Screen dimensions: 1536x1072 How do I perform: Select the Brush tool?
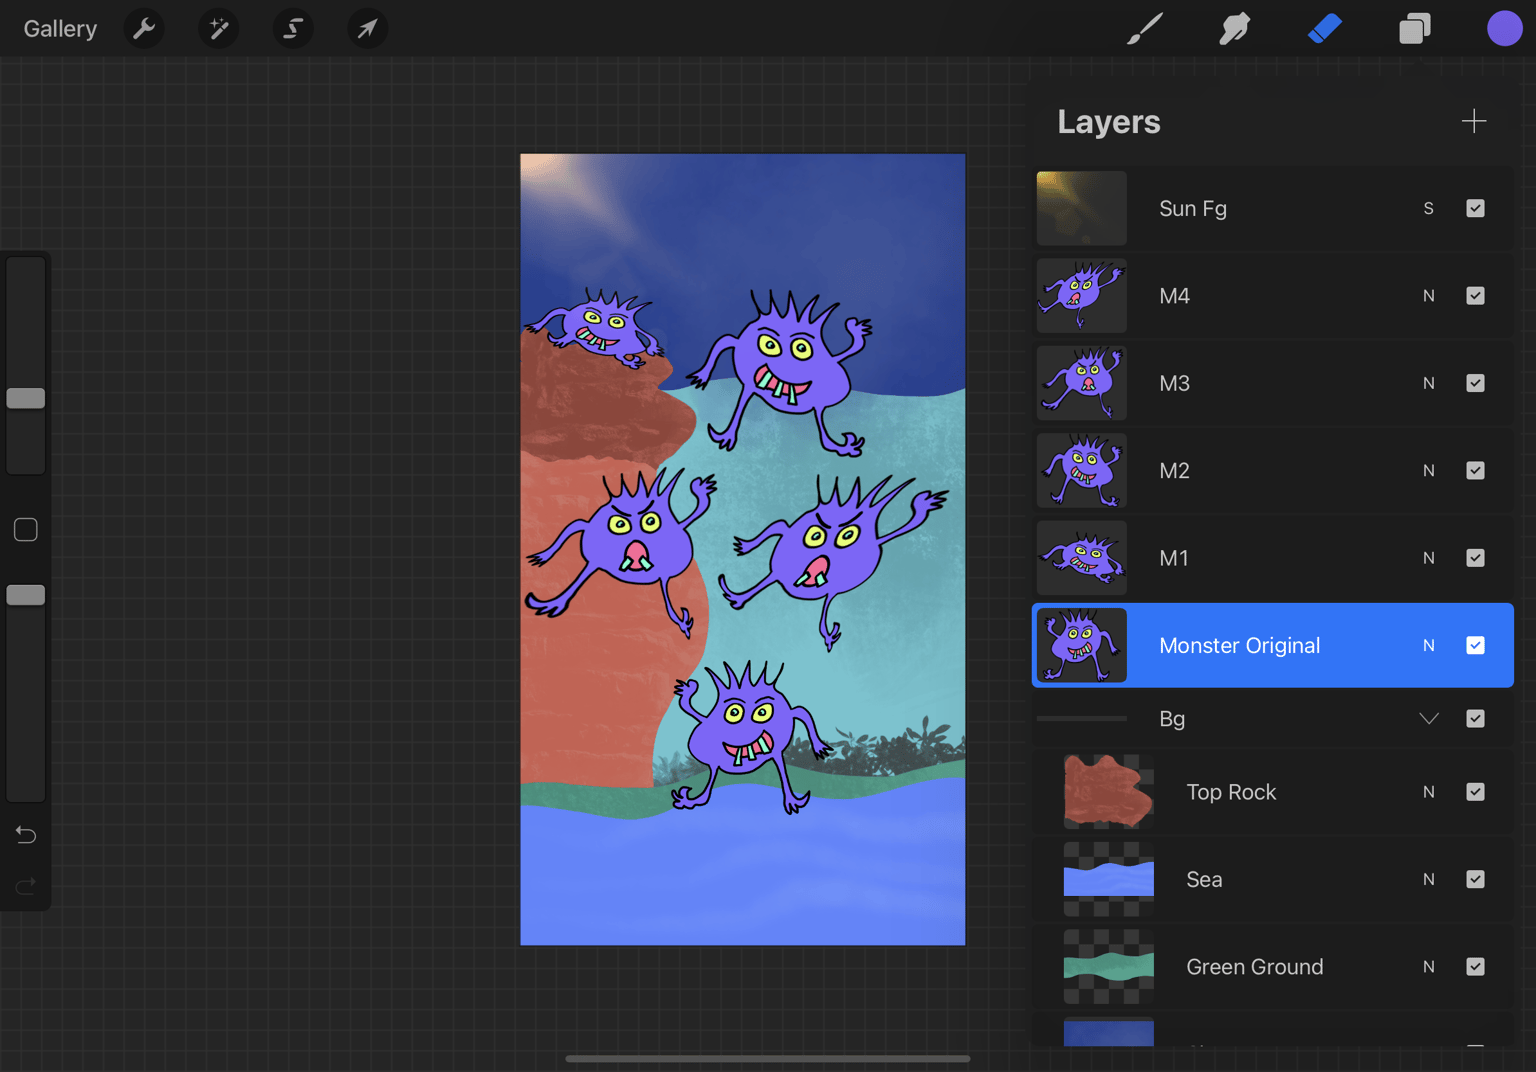coord(1145,29)
